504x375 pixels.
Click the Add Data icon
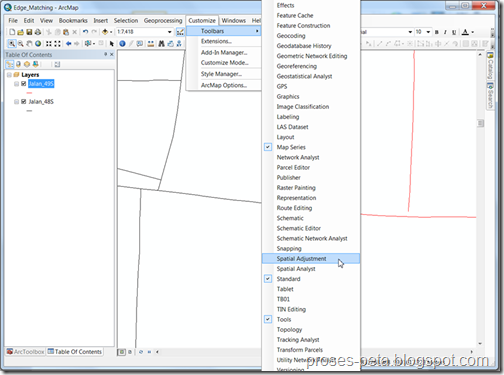click(x=105, y=32)
